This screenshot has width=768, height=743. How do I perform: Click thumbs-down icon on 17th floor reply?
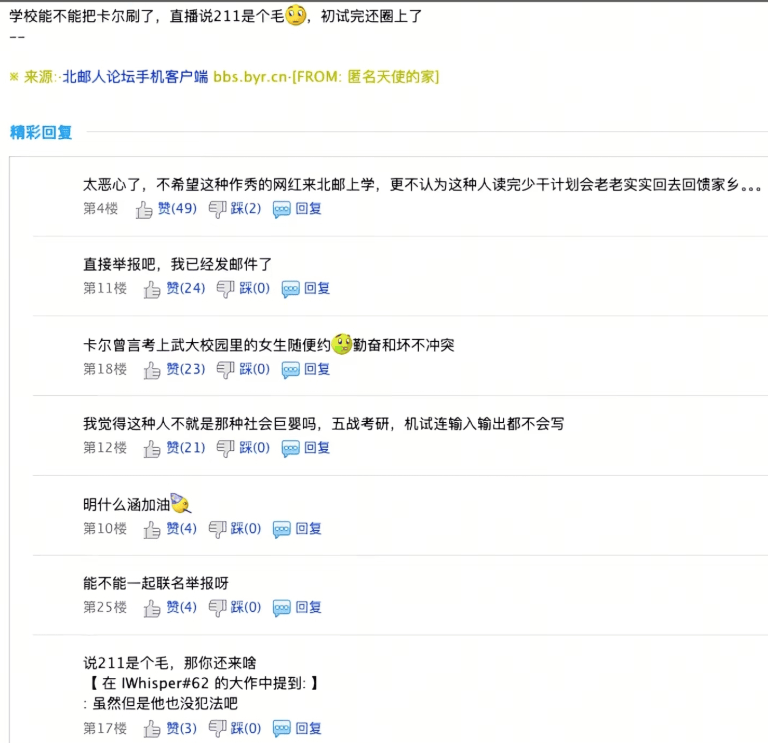pyautogui.click(x=217, y=729)
